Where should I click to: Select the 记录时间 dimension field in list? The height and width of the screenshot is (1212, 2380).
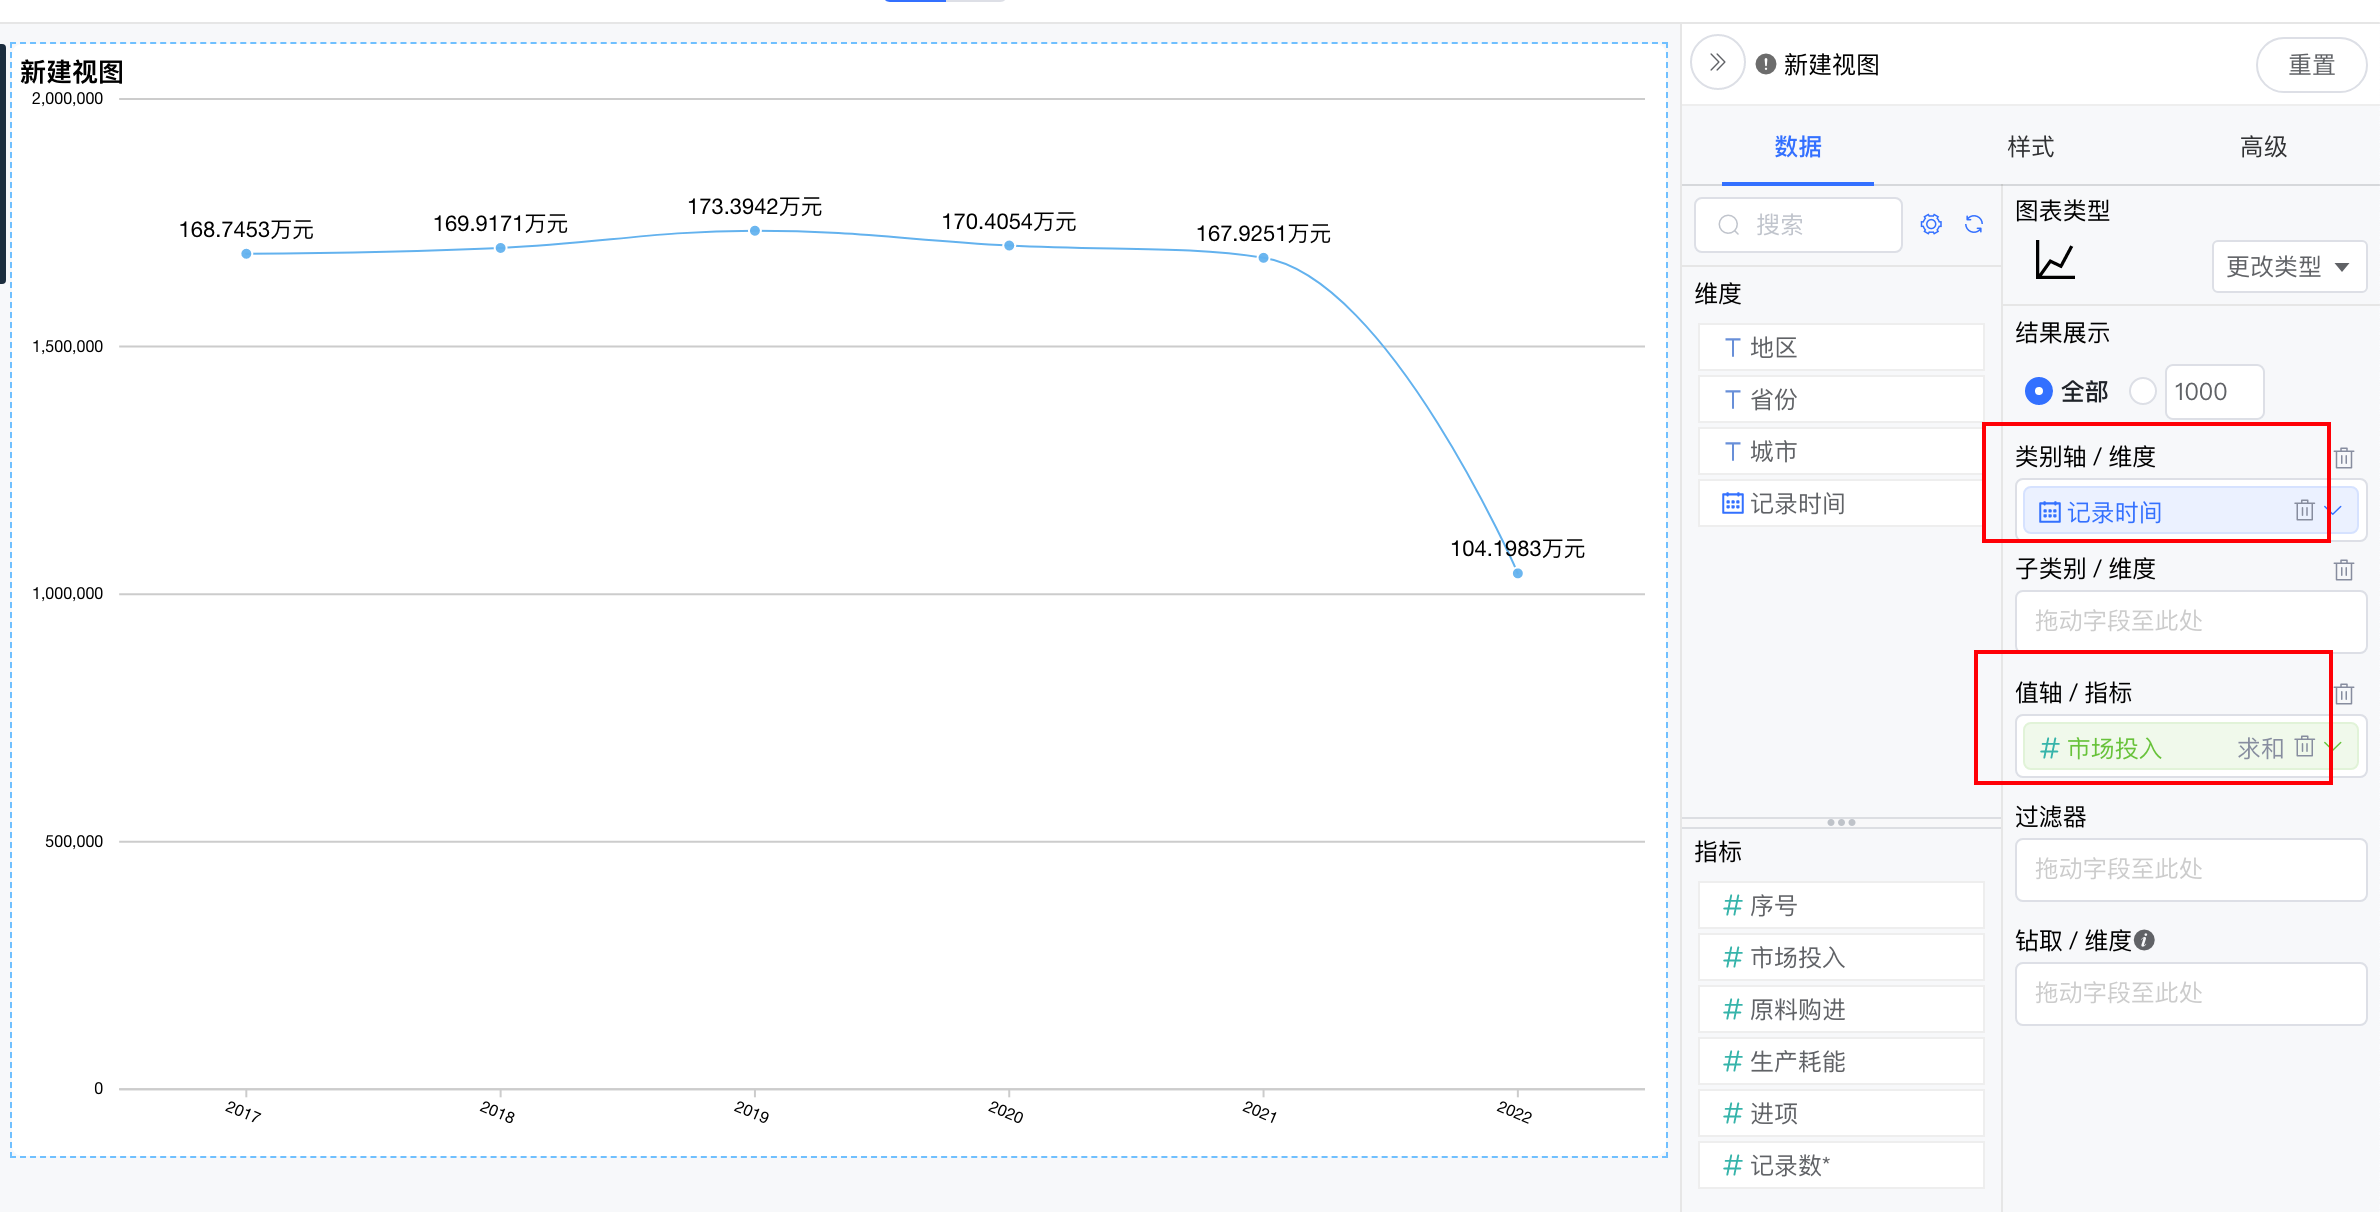pos(1841,503)
